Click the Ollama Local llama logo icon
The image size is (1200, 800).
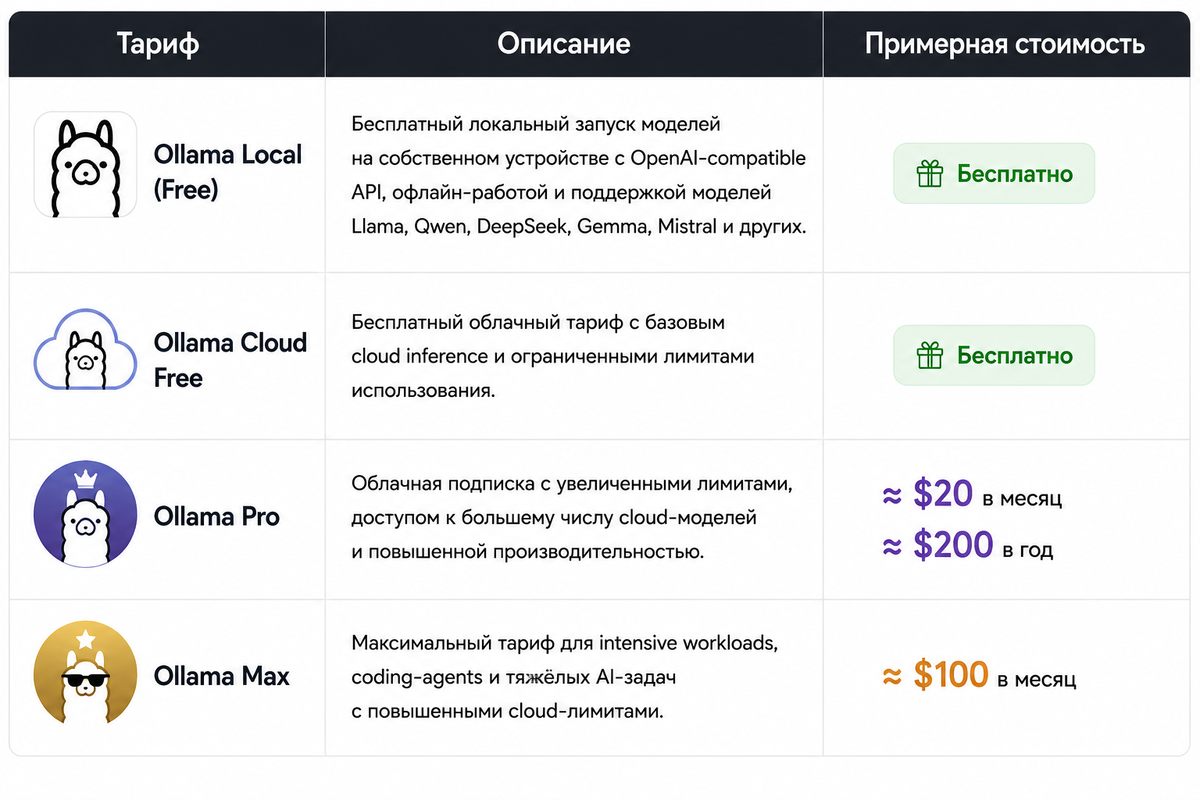pos(85,165)
